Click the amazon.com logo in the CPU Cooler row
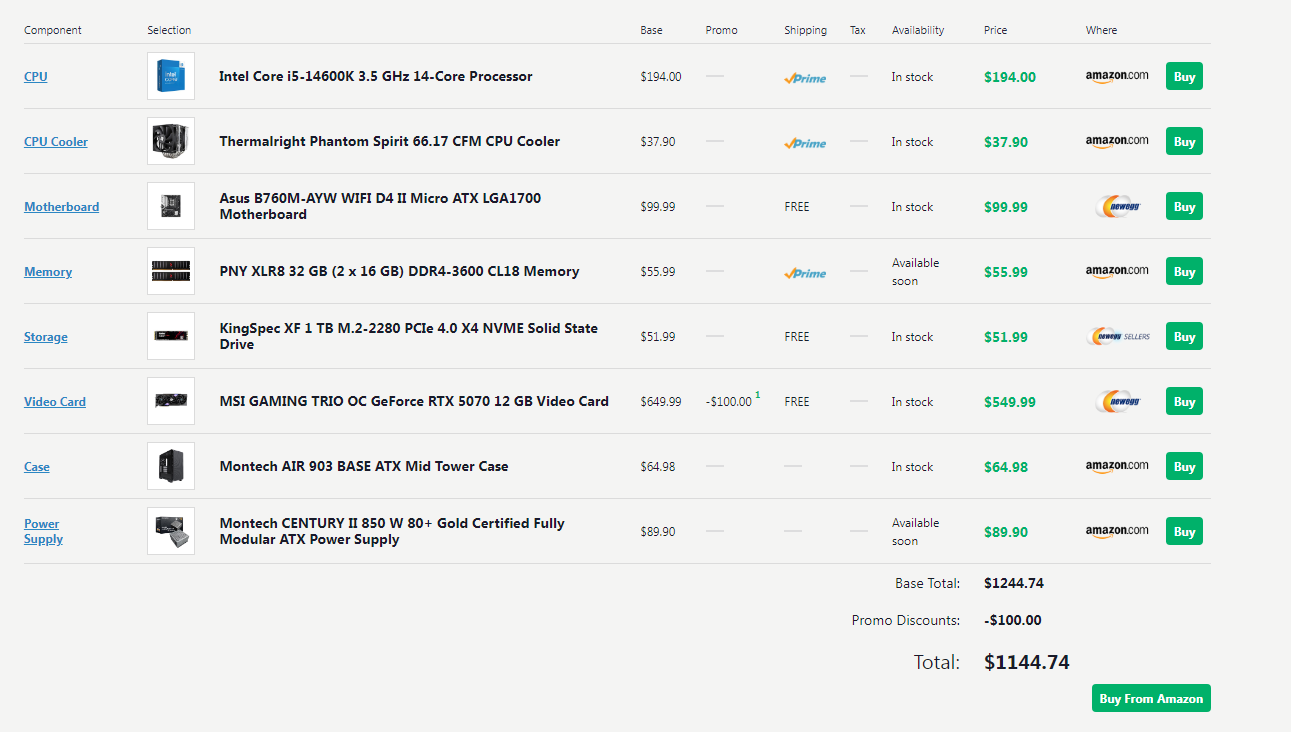 [x=1117, y=141]
